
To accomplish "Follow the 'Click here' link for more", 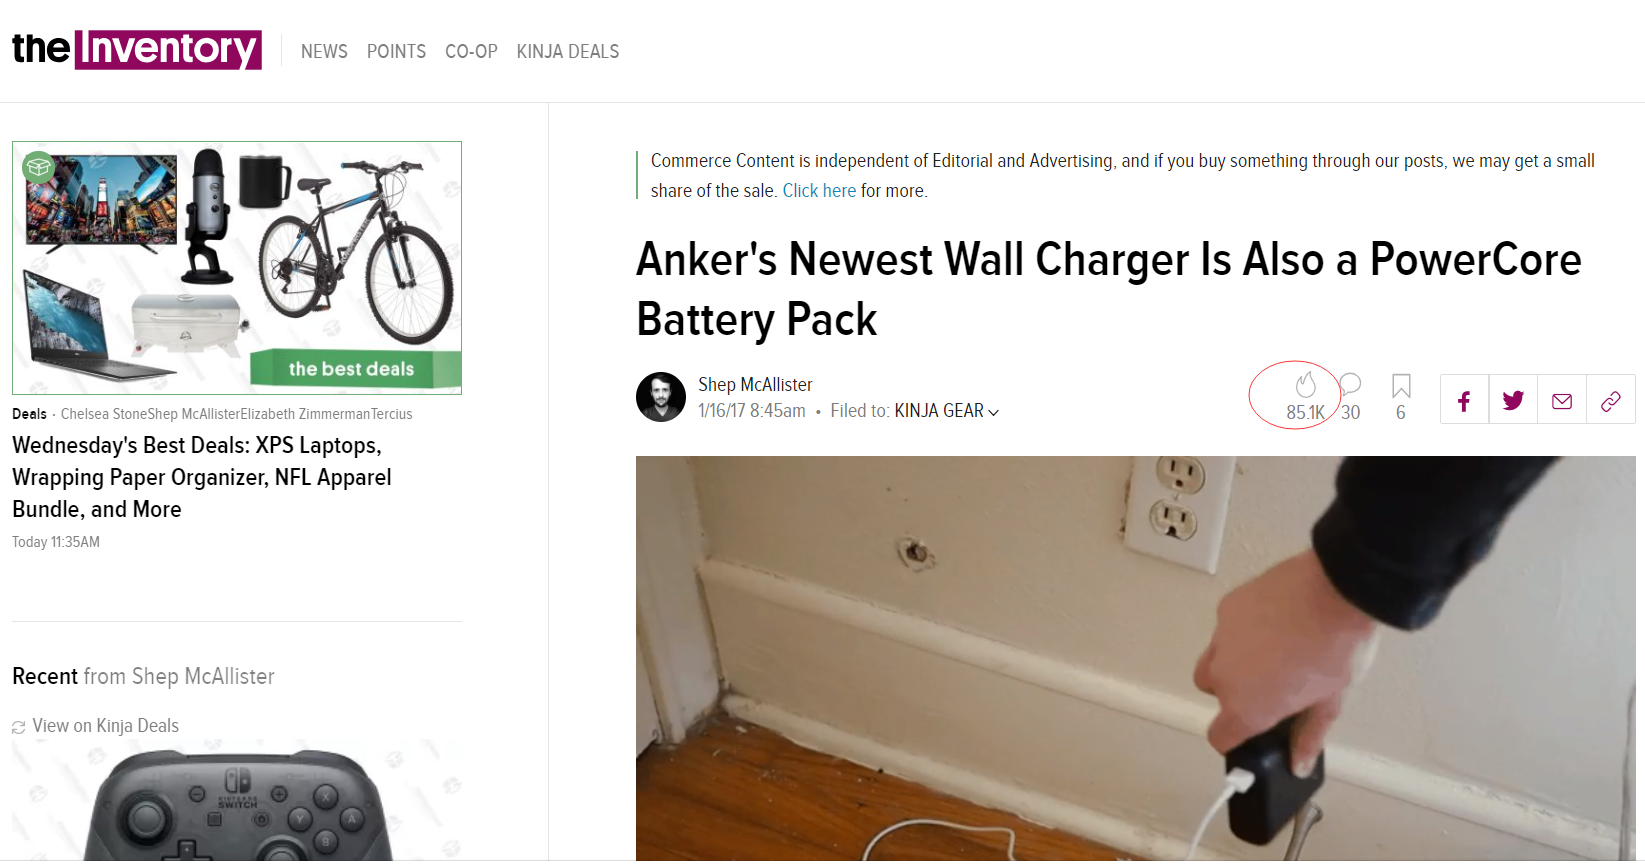I will (x=819, y=190).
